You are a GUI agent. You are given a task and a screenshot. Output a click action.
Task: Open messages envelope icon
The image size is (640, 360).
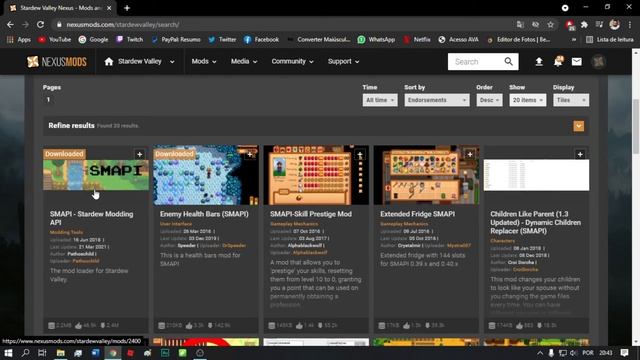pos(576,62)
